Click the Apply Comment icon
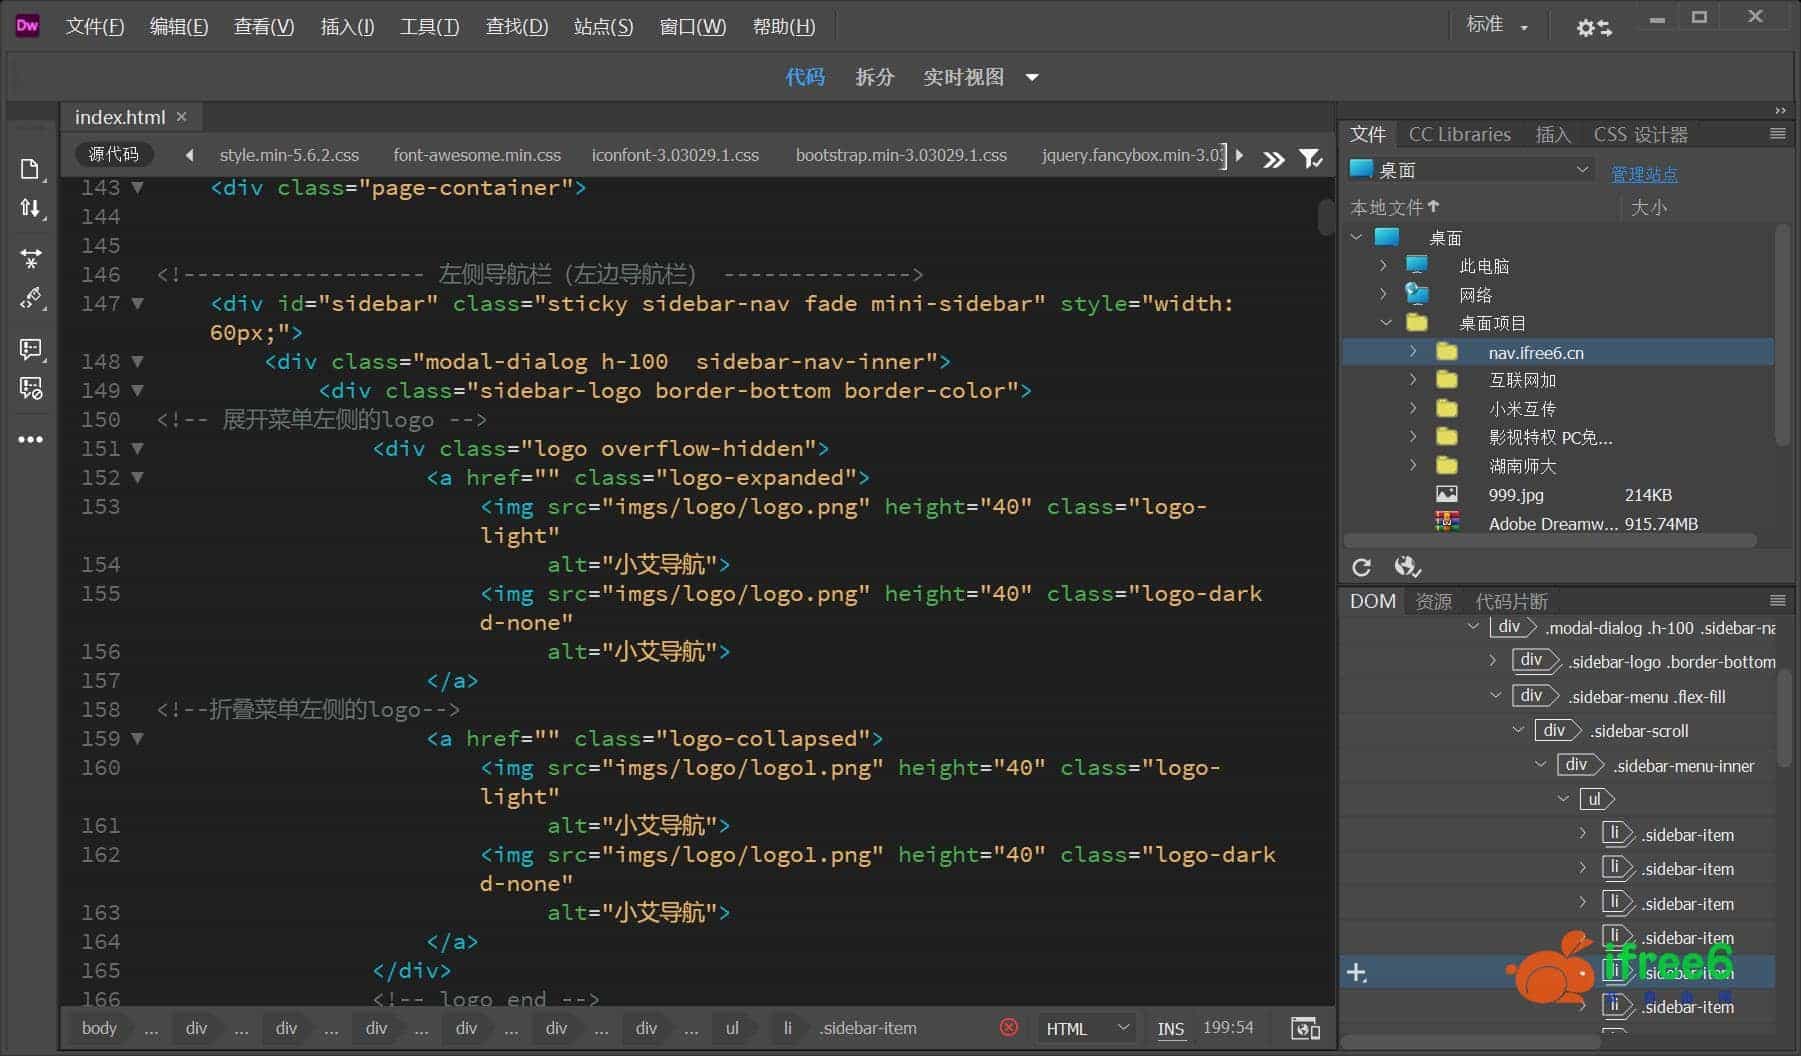The width and height of the screenshot is (1801, 1056). pos(31,349)
